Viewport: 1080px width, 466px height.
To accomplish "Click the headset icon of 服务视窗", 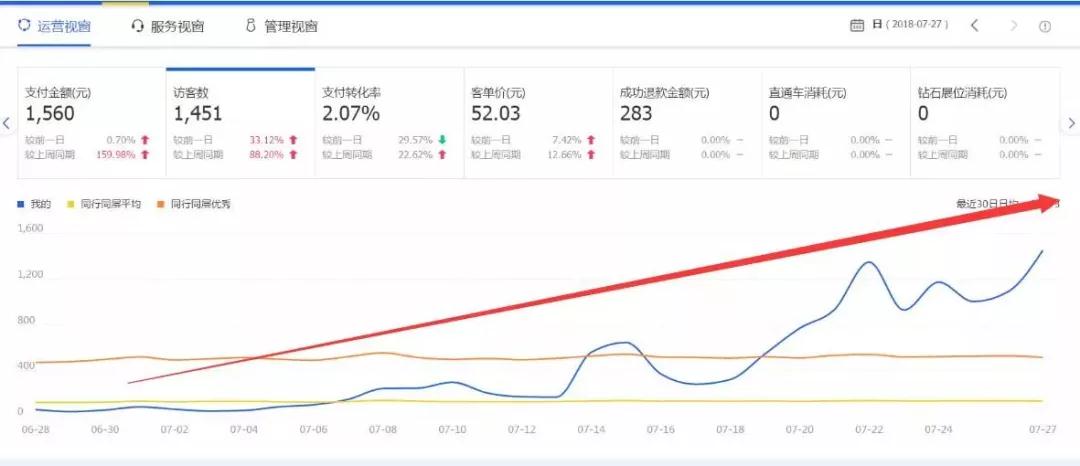I will pos(138,26).
